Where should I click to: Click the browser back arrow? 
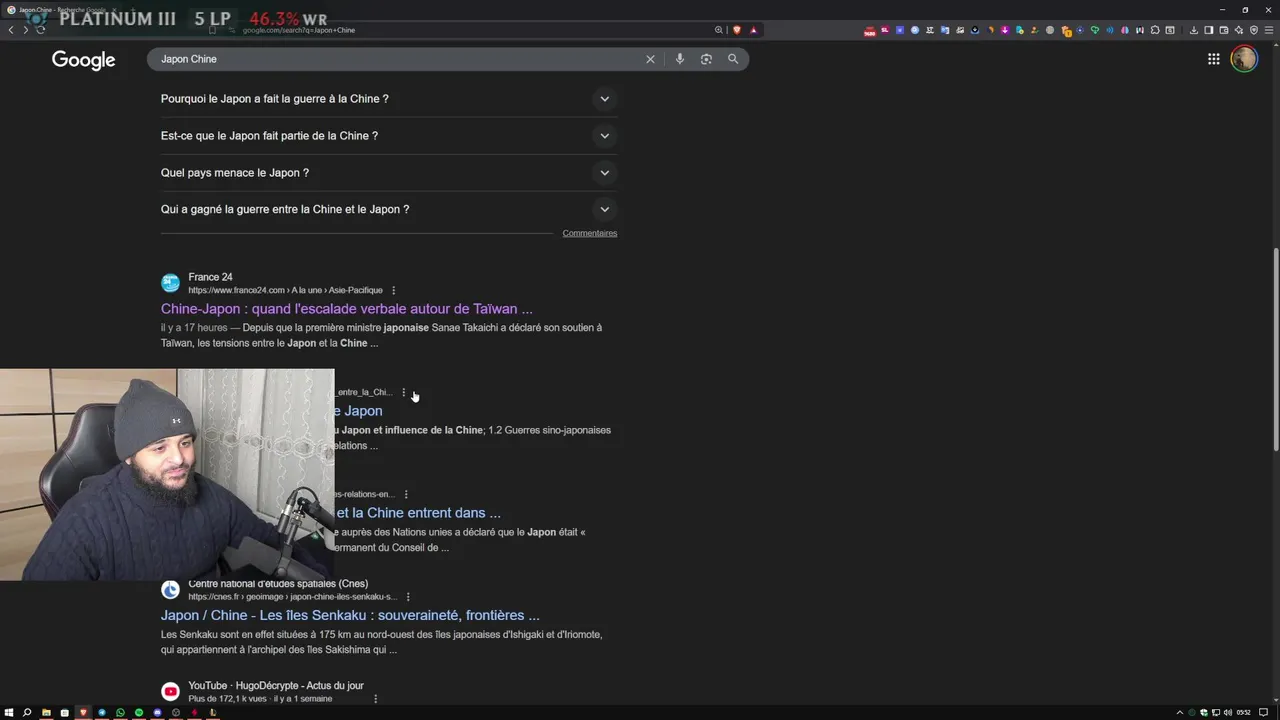11,30
